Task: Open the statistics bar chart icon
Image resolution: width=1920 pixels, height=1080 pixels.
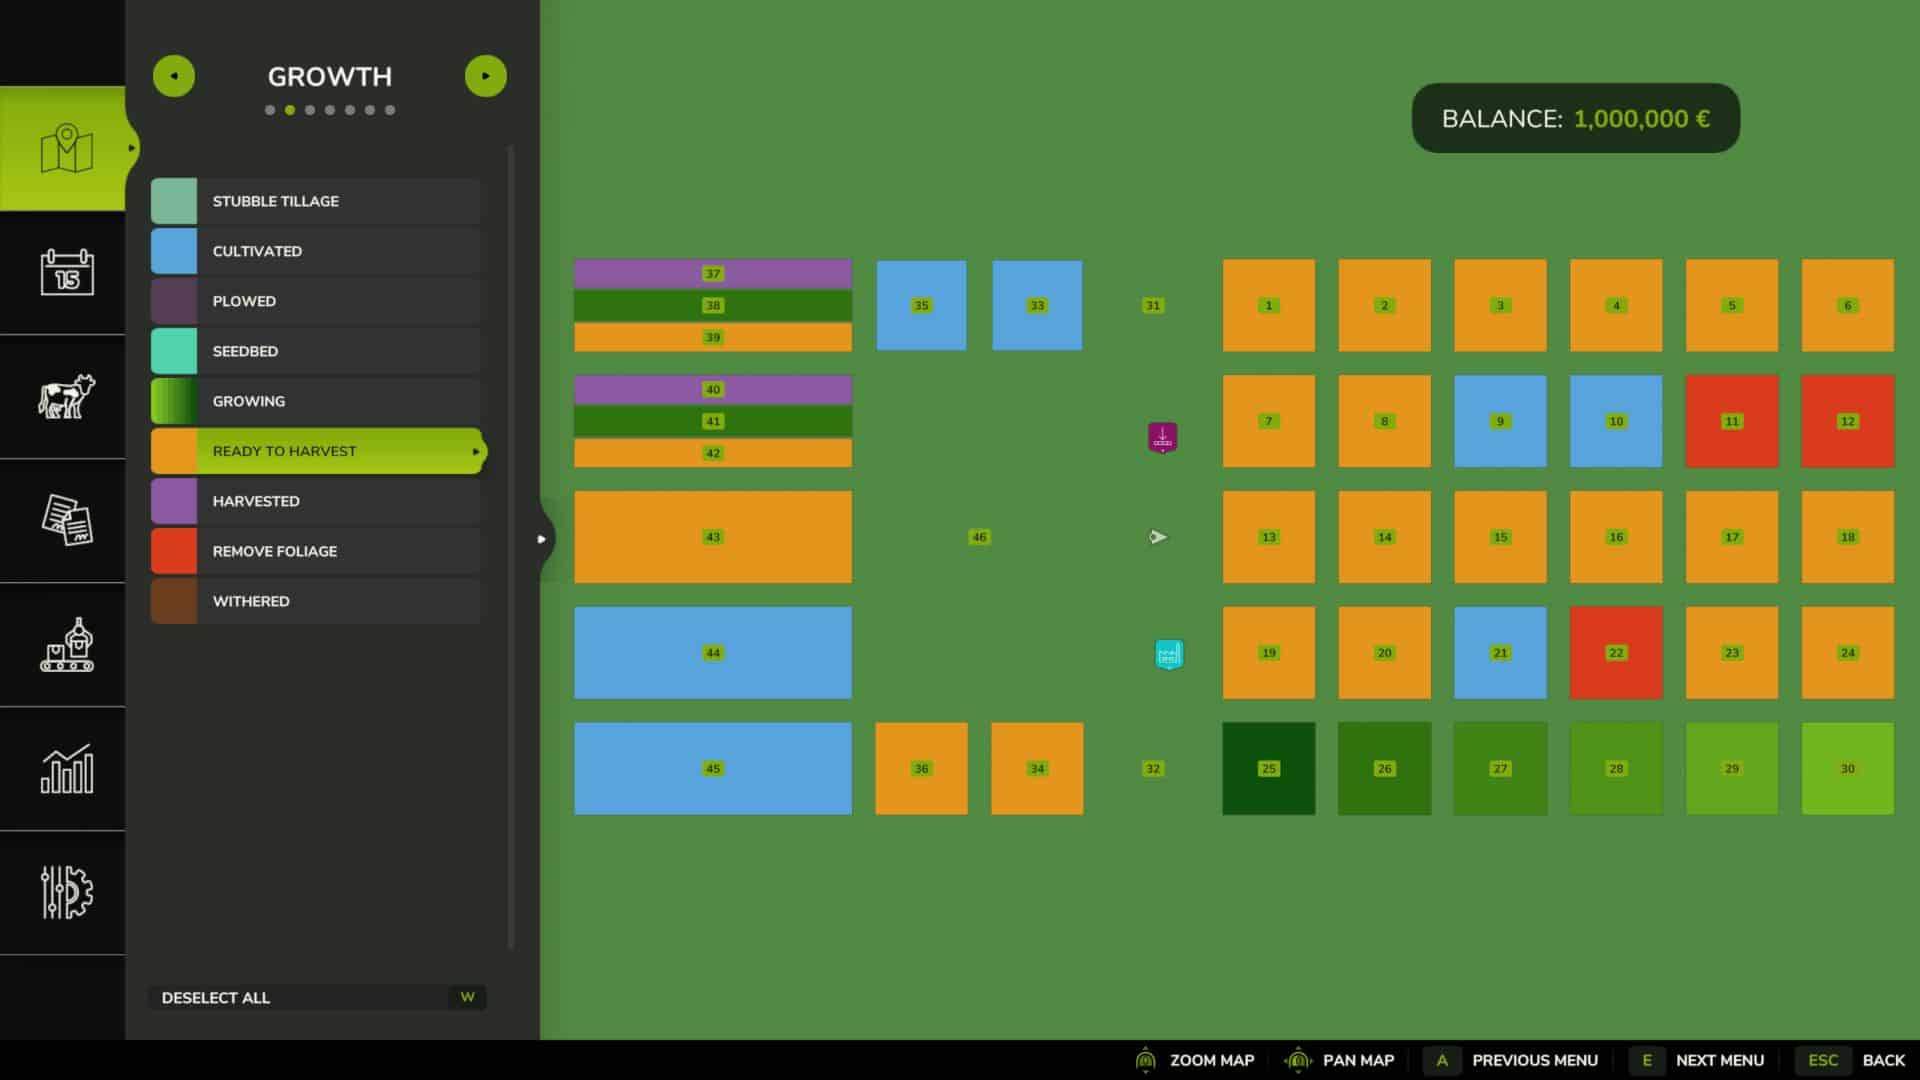Action: click(66, 769)
